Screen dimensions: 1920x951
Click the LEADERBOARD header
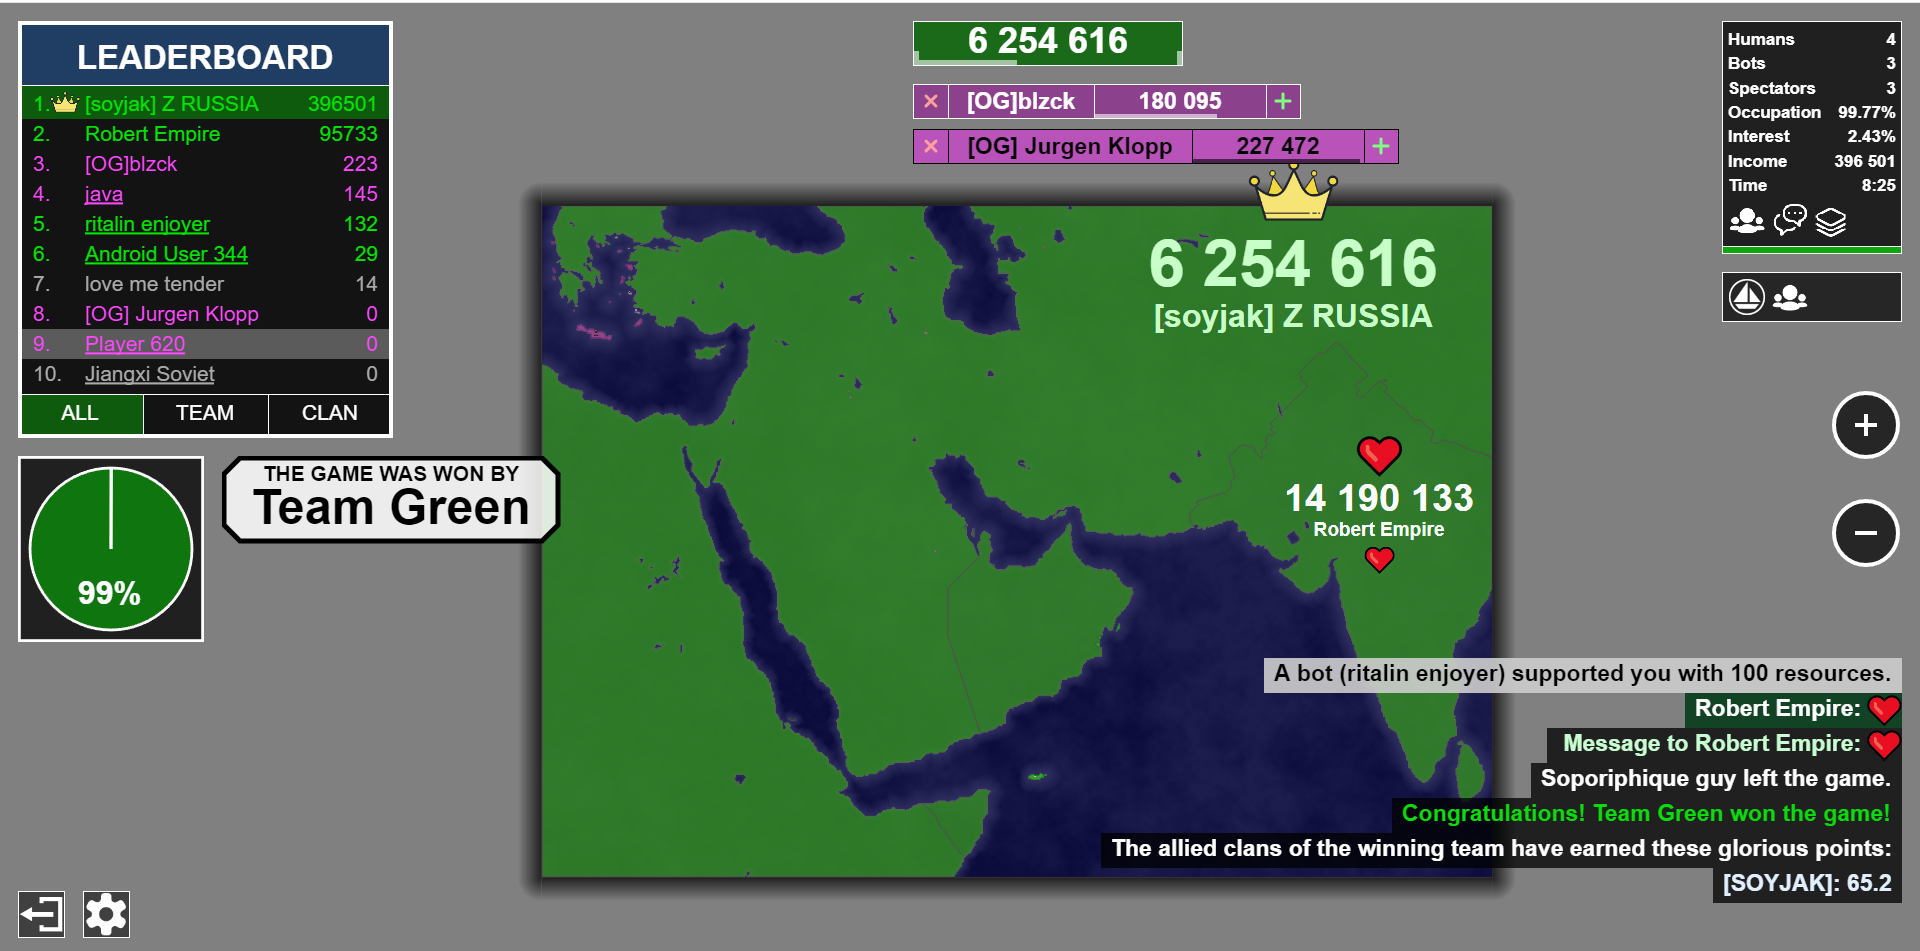(x=205, y=57)
